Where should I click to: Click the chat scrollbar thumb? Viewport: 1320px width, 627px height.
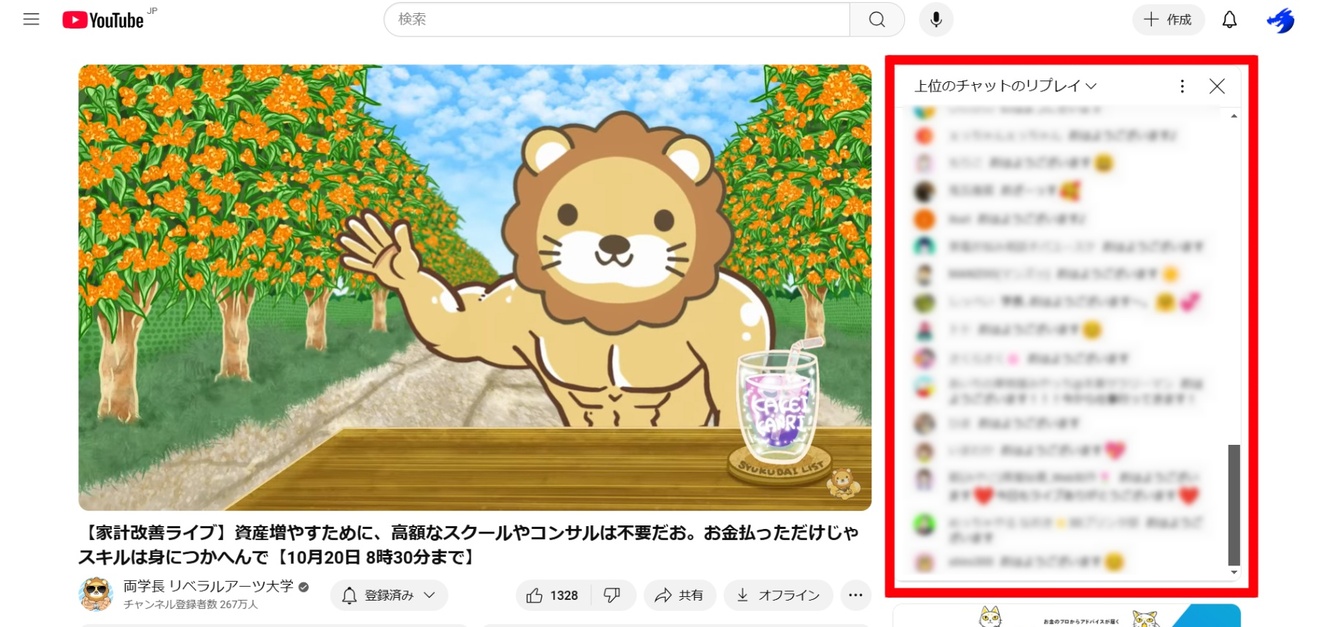pyautogui.click(x=1234, y=505)
